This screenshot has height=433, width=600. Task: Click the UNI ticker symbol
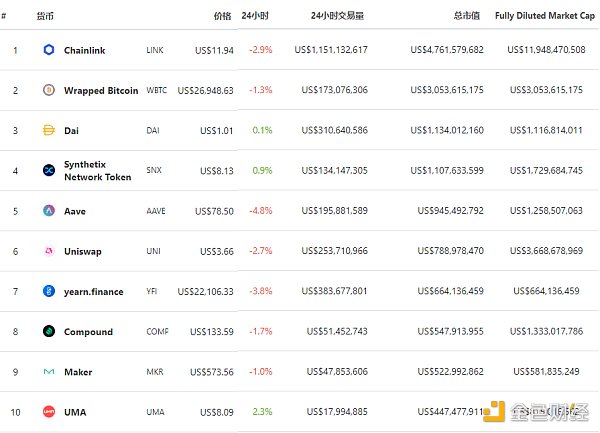coord(153,251)
